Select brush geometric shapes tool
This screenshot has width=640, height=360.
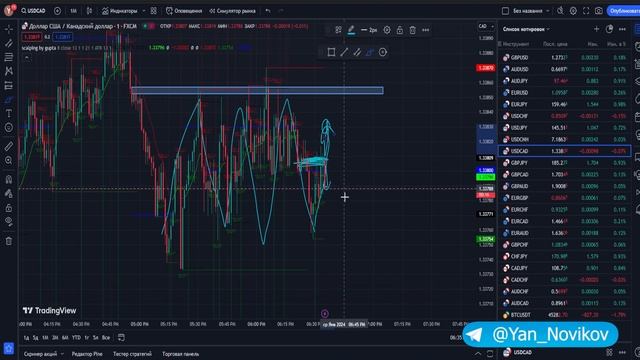click(x=9, y=100)
